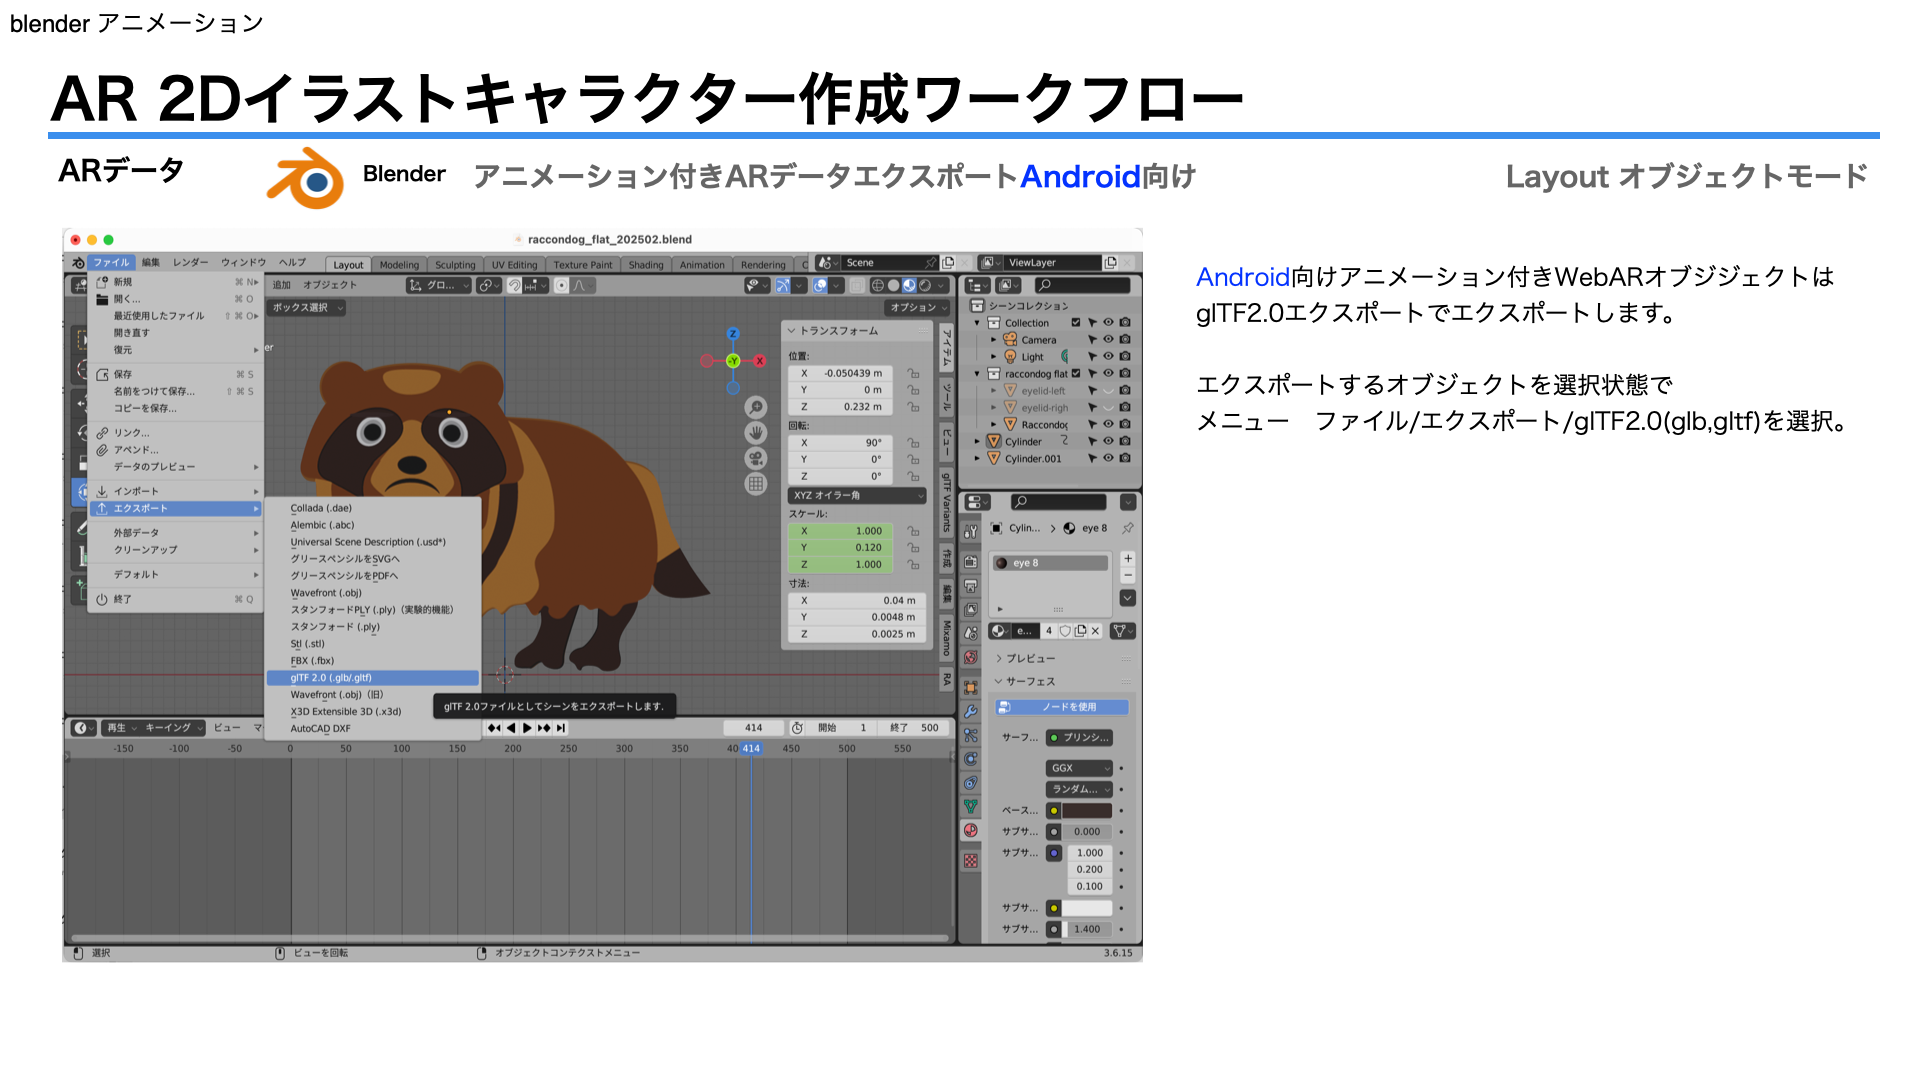Open GGX distribution dropdown

pyautogui.click(x=1079, y=769)
